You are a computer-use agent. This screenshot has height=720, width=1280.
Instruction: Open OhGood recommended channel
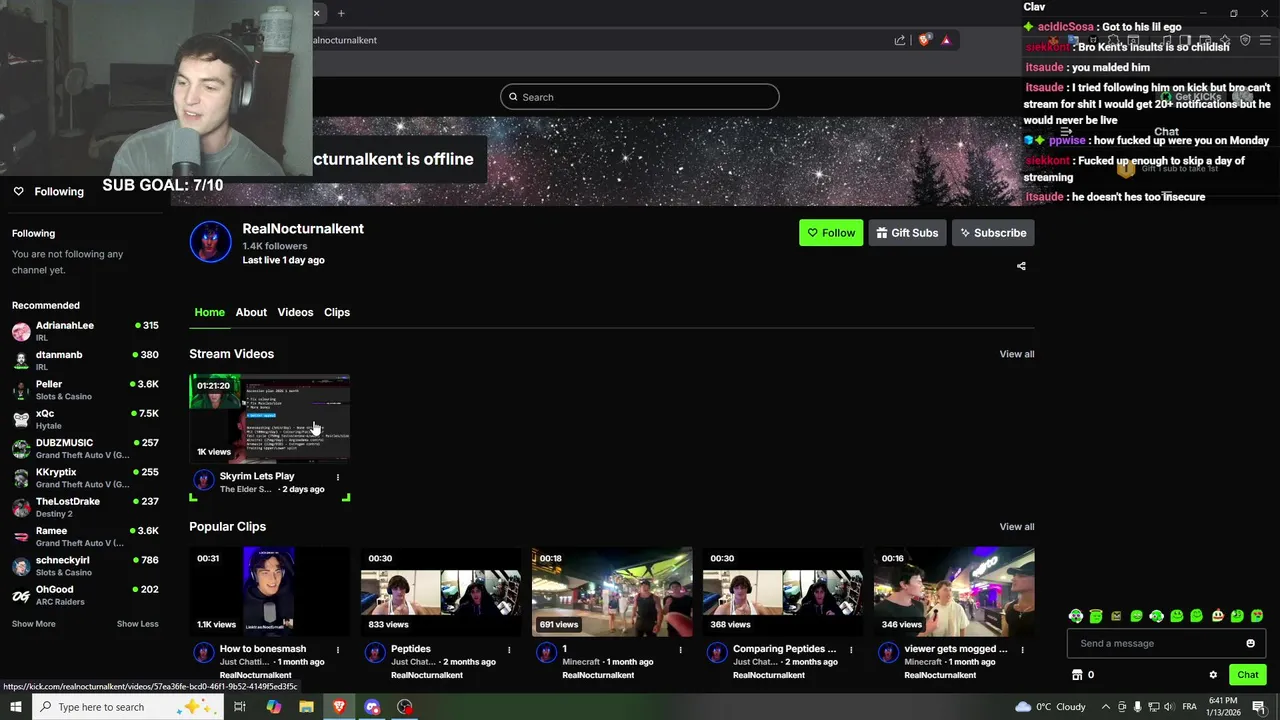85,595
